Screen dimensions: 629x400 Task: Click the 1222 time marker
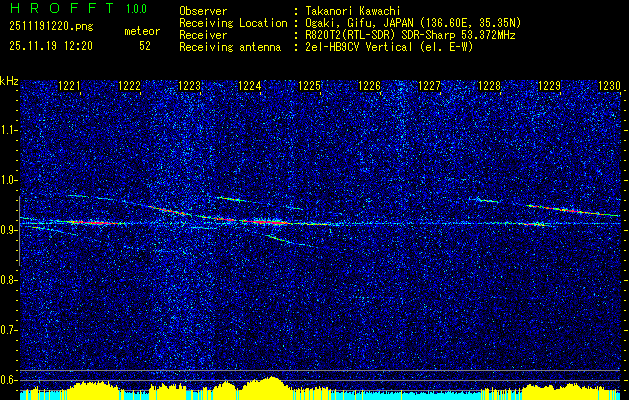pyautogui.click(x=130, y=86)
